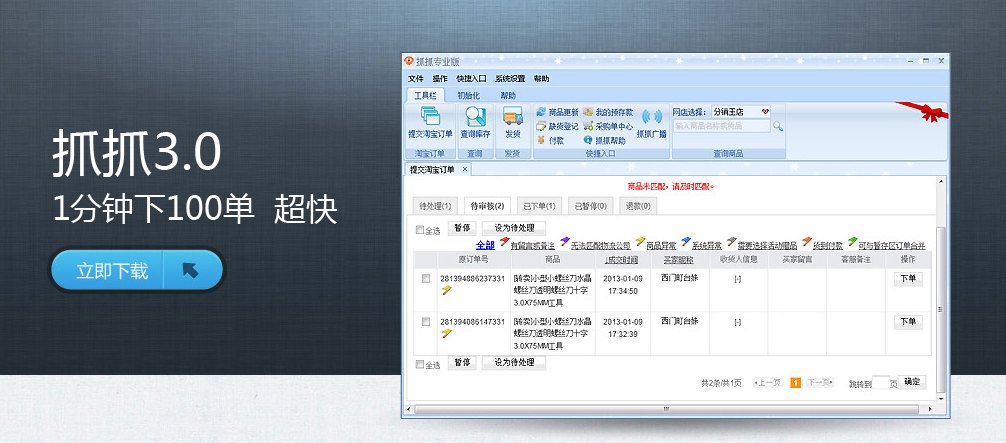The width and height of the screenshot is (1006, 443).
Task: Open 我的预存款 deposit shortcut
Action: [608, 112]
